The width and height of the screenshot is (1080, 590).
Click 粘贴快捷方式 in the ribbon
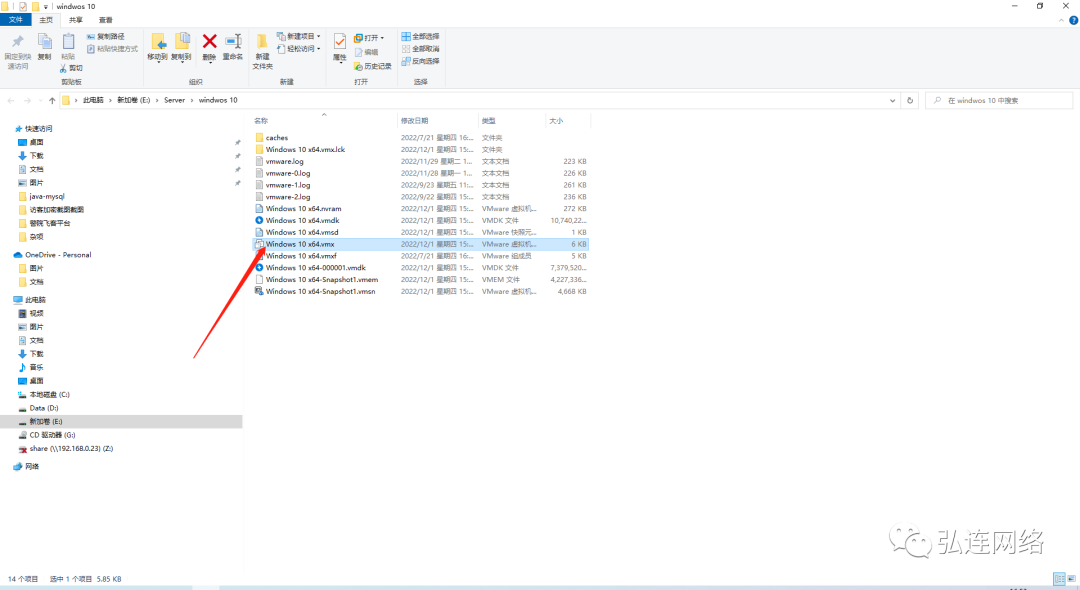coord(112,49)
